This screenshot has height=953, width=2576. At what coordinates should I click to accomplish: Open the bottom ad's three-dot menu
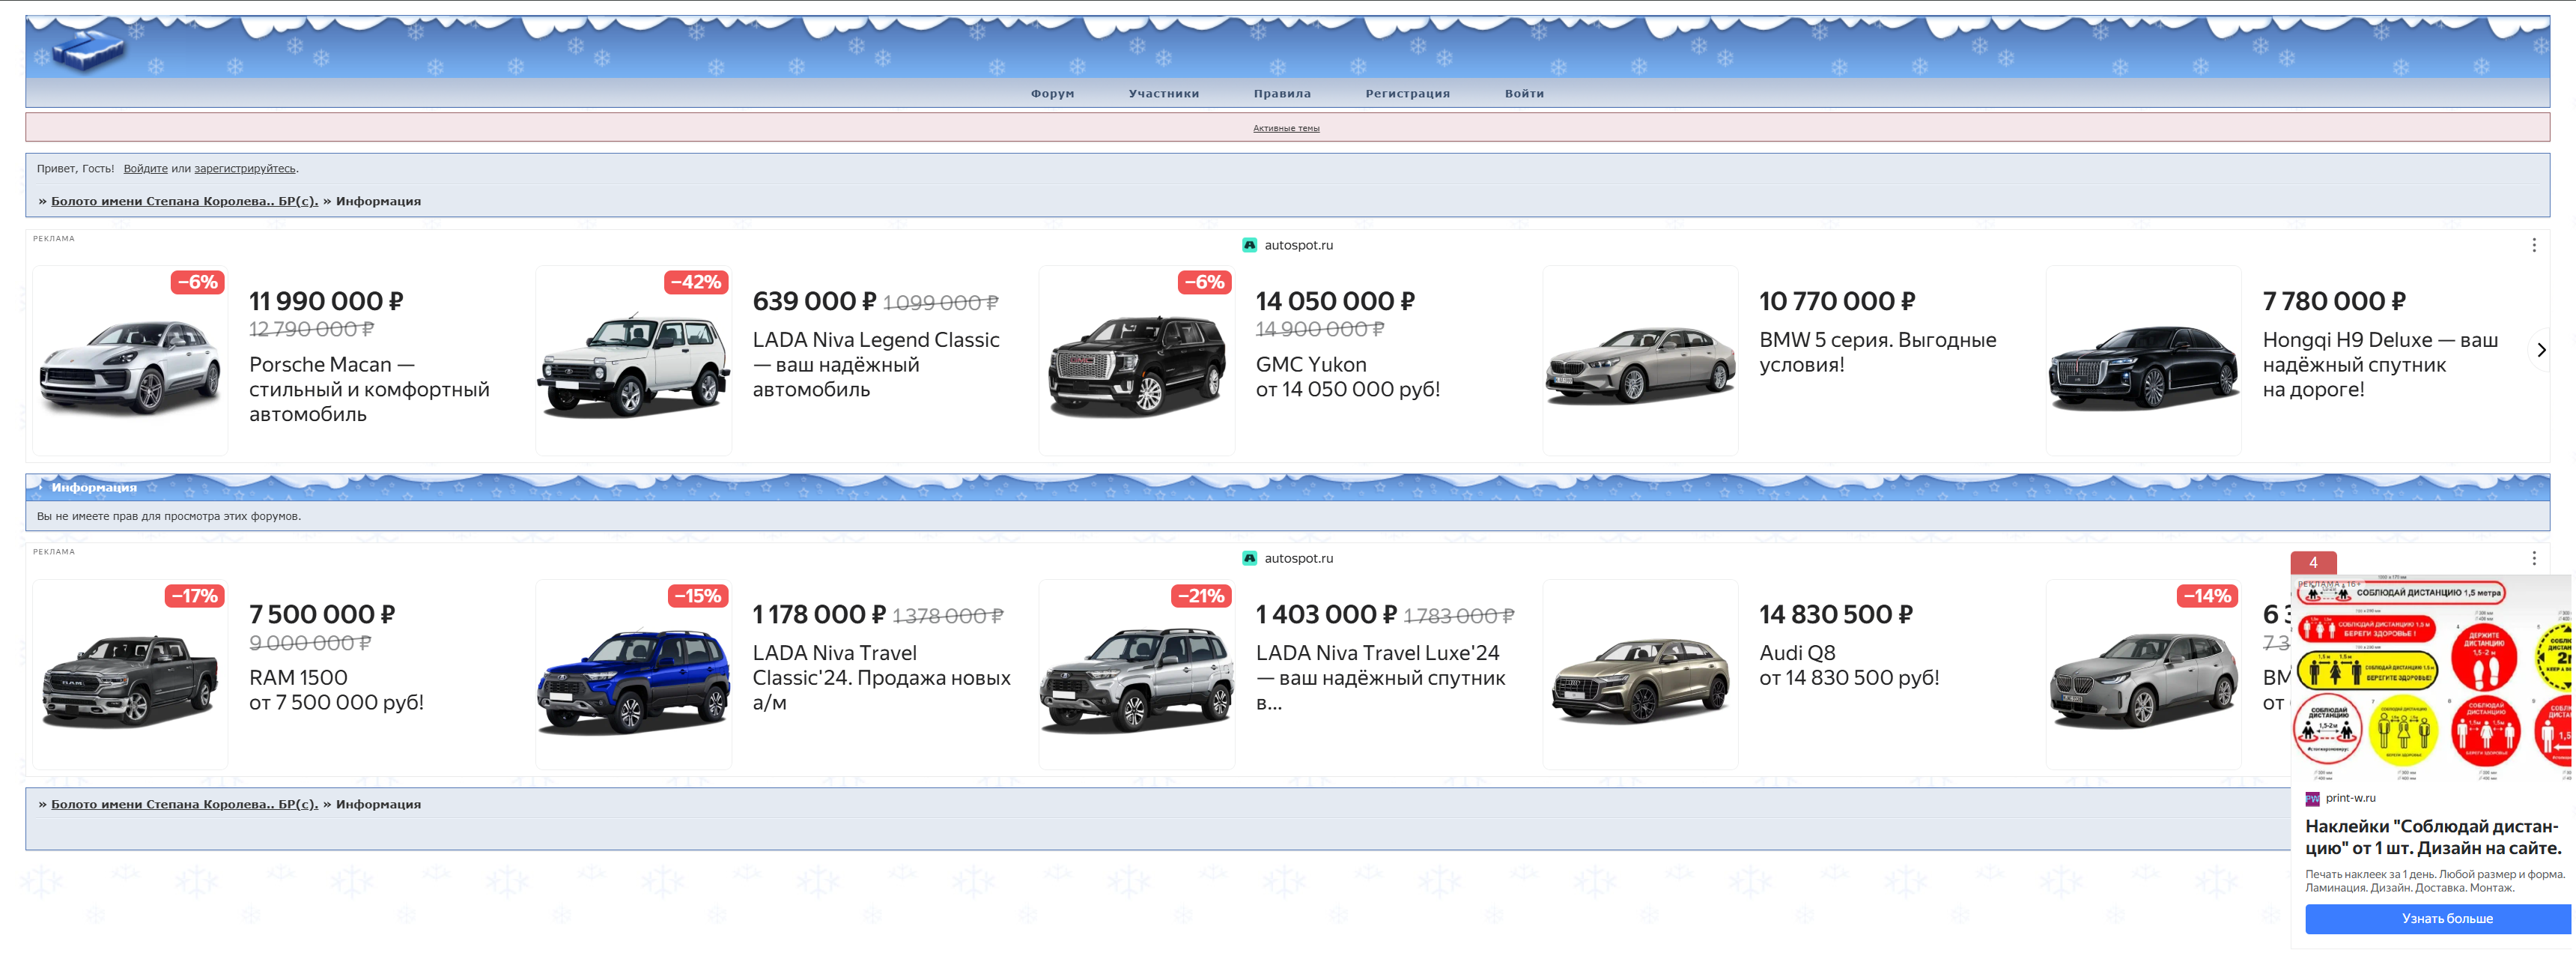[x=2533, y=558]
